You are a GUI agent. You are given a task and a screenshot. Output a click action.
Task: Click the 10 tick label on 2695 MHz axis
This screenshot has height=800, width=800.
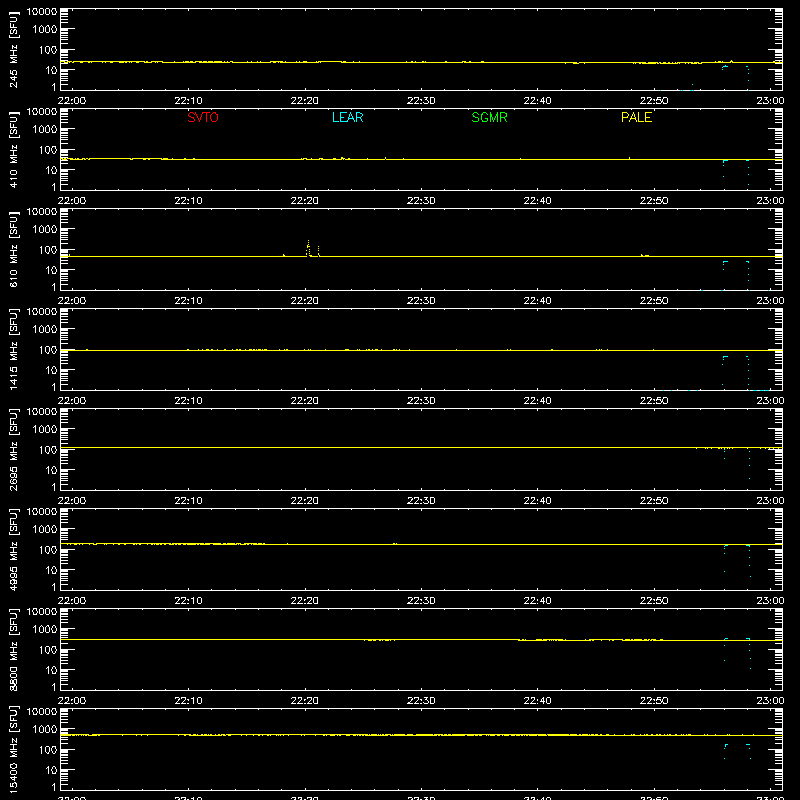(51, 470)
